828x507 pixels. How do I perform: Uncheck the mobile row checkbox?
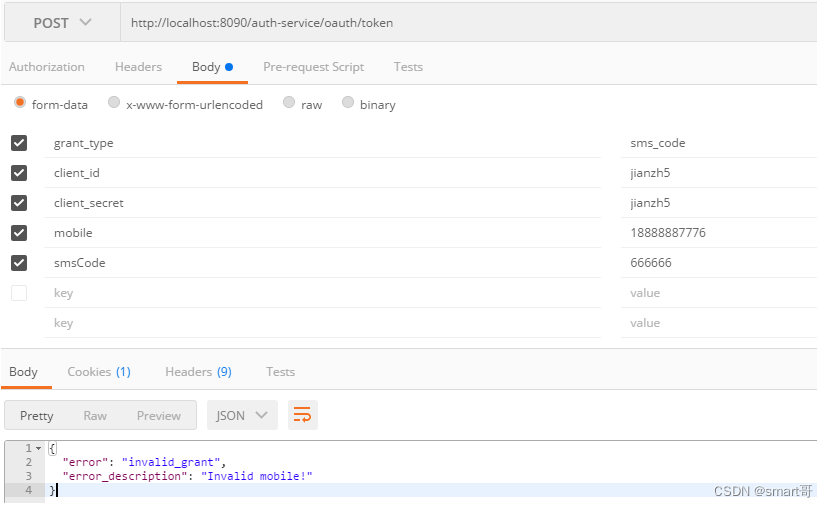[x=19, y=233]
